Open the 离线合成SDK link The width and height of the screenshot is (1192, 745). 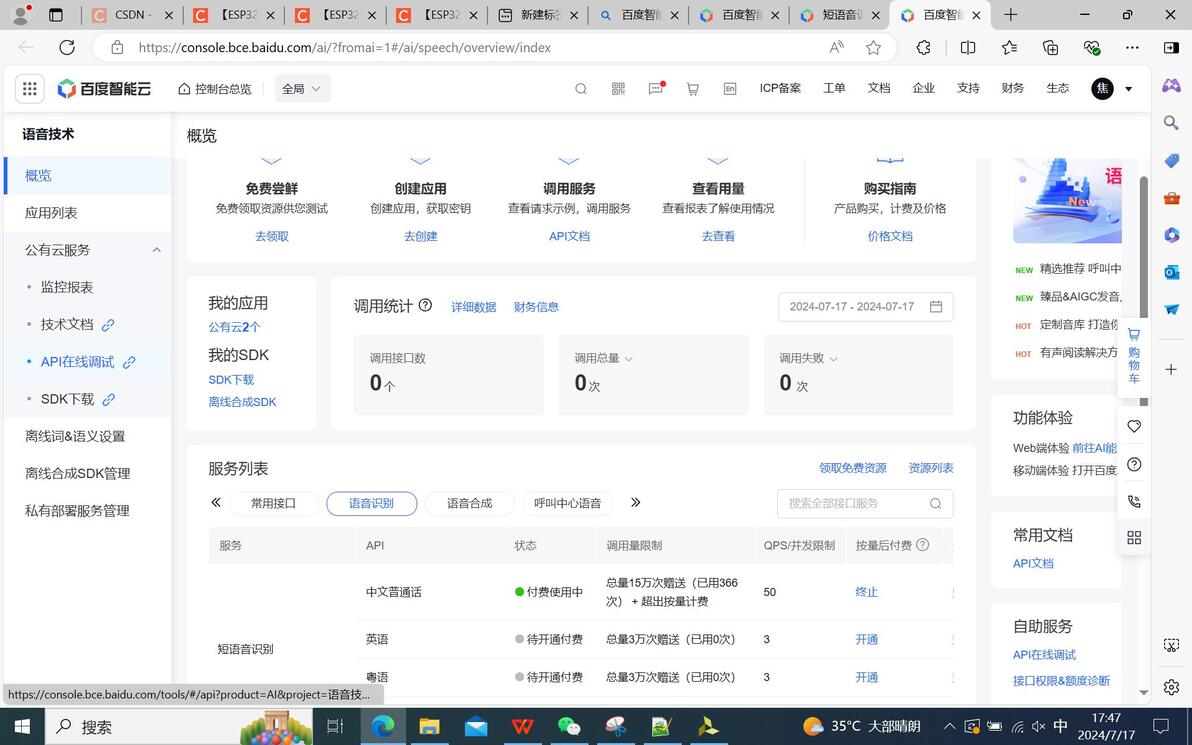tap(243, 401)
